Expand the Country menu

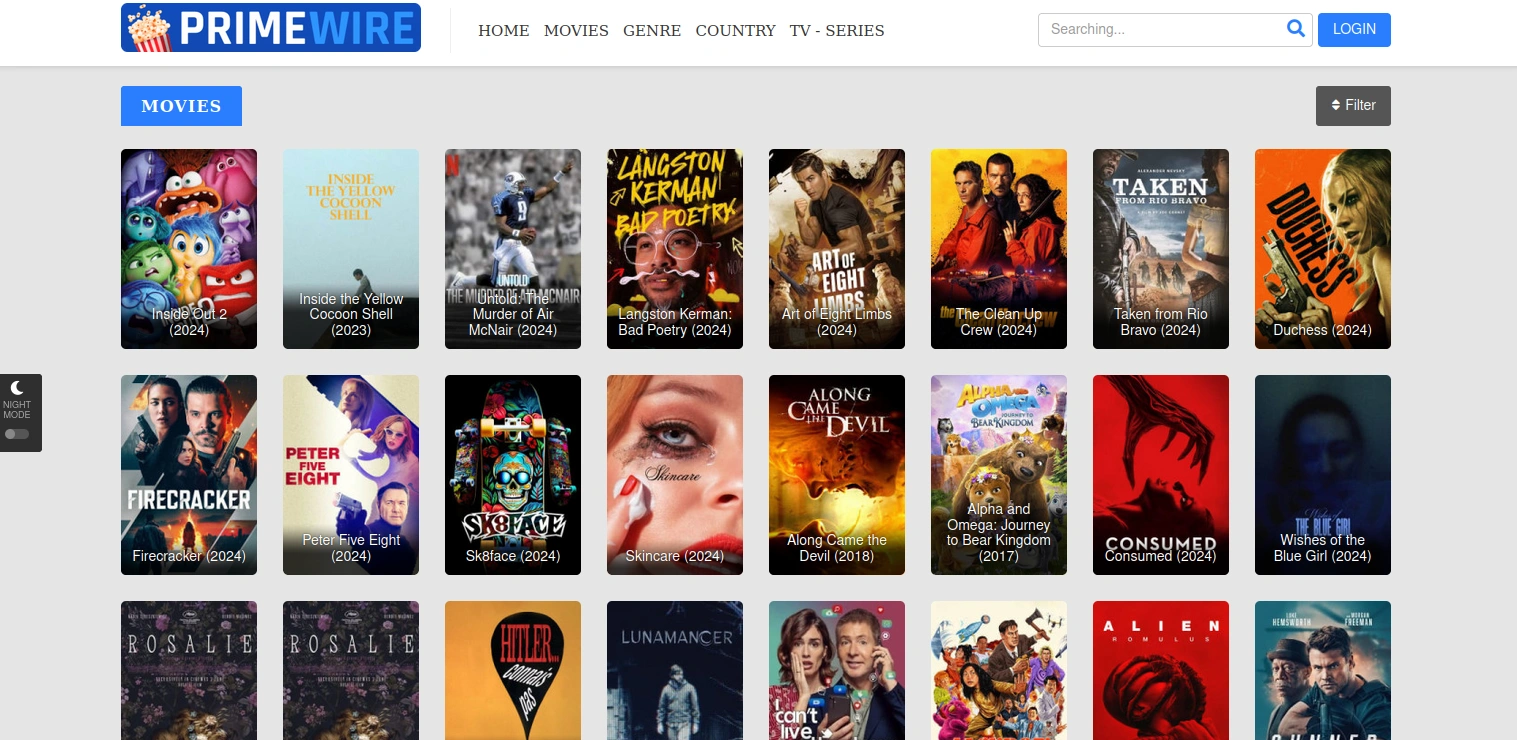[x=735, y=31]
